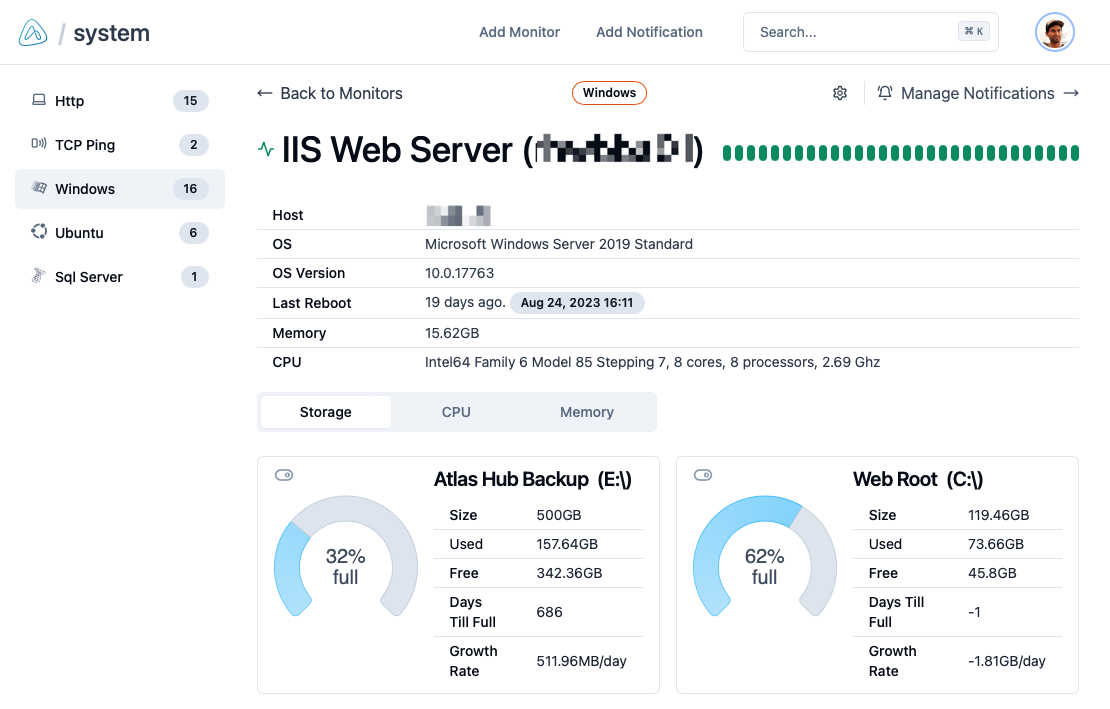Click the Ubuntu logo icon
Screen dimensions: 1110x709
[40, 232]
